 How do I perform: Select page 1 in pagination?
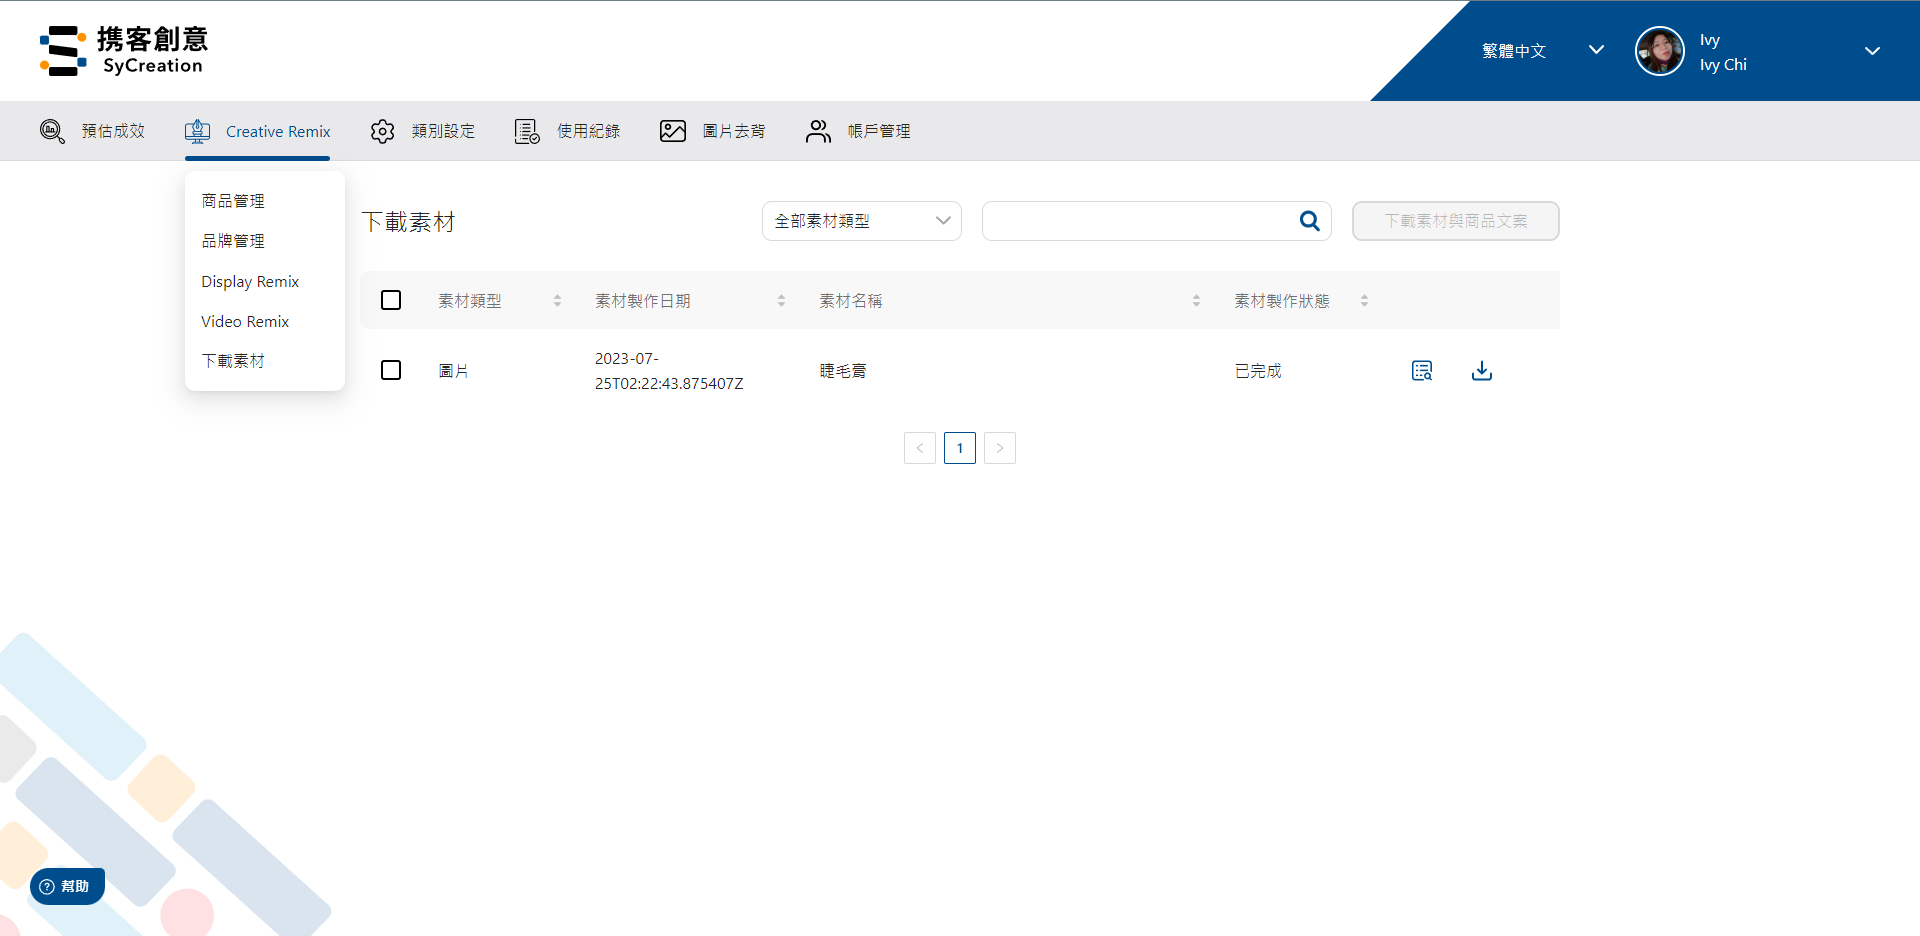point(960,448)
